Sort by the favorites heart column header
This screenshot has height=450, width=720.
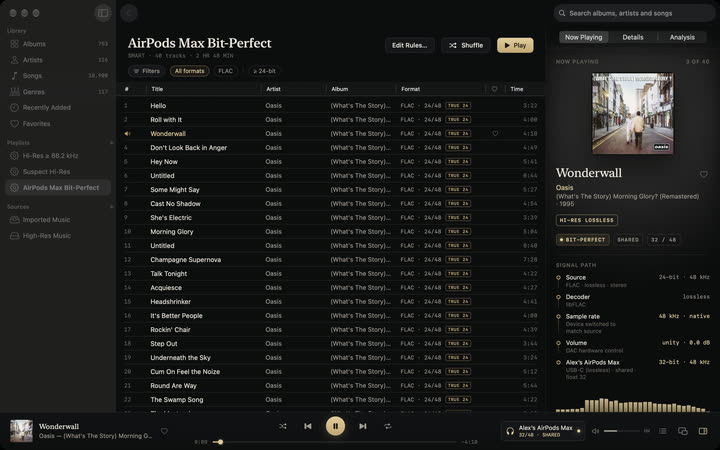(495, 89)
